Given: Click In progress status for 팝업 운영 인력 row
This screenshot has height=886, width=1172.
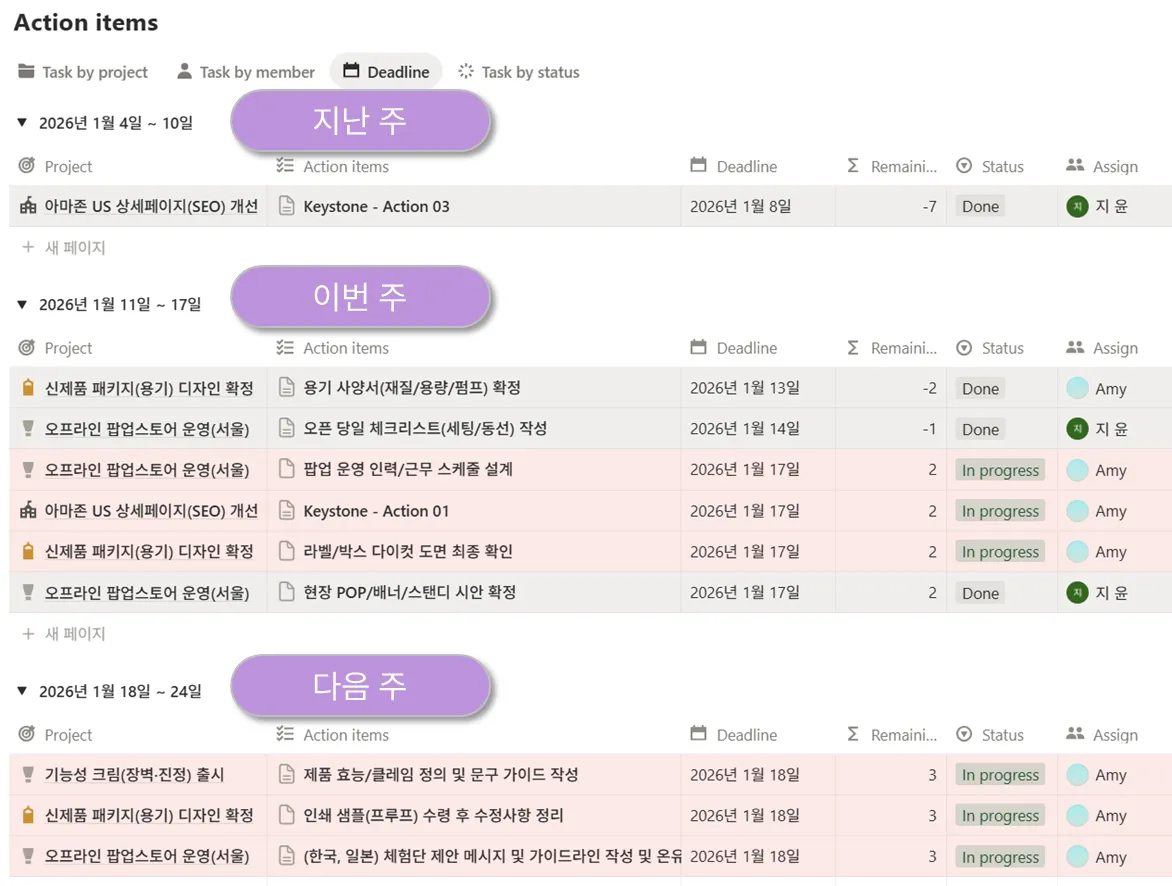Looking at the screenshot, I should pyautogui.click(x=1000, y=471).
